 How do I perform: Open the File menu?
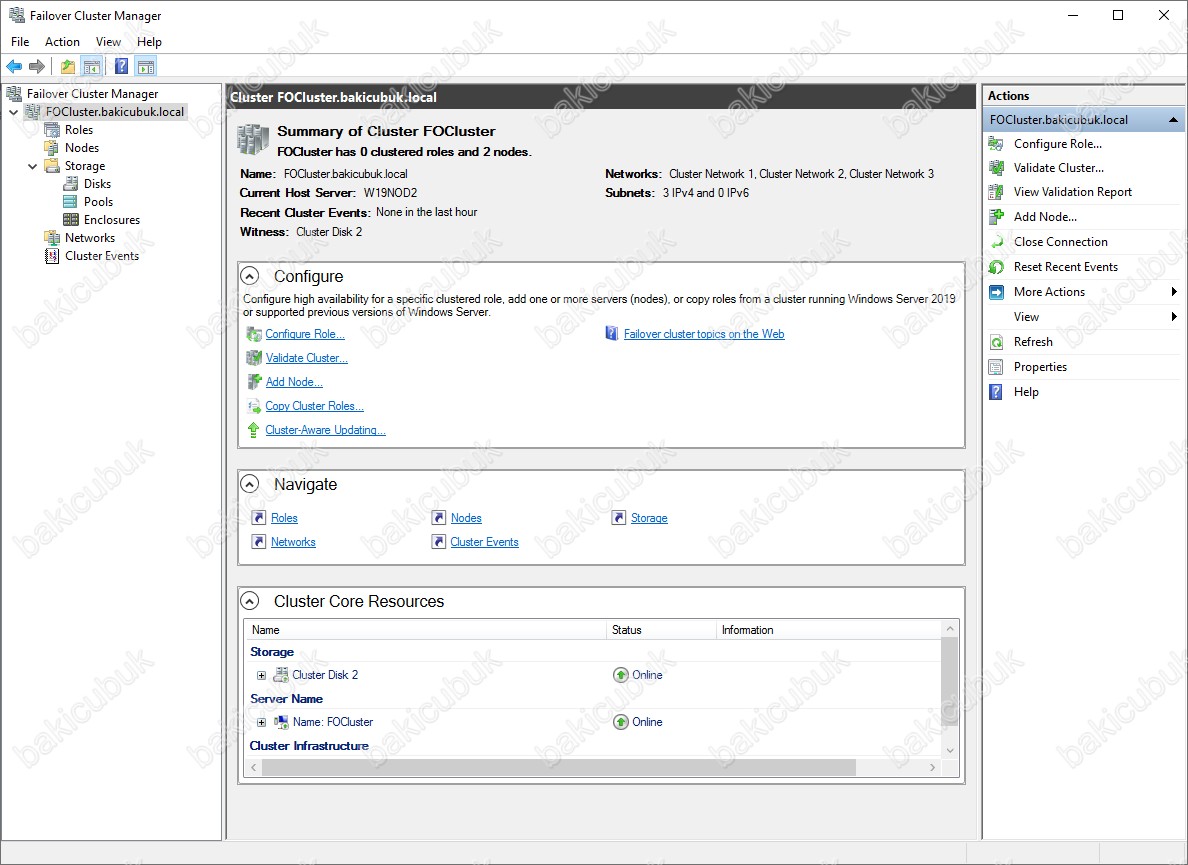20,42
